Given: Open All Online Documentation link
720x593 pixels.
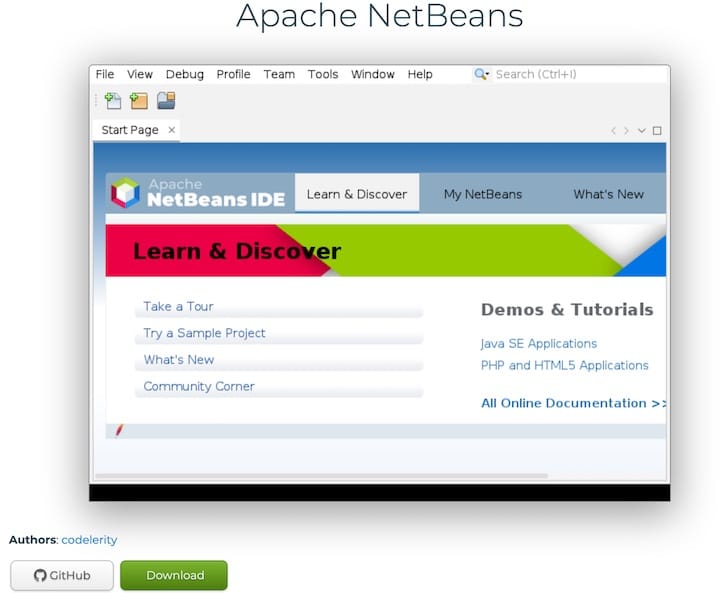Looking at the screenshot, I should coord(573,403).
